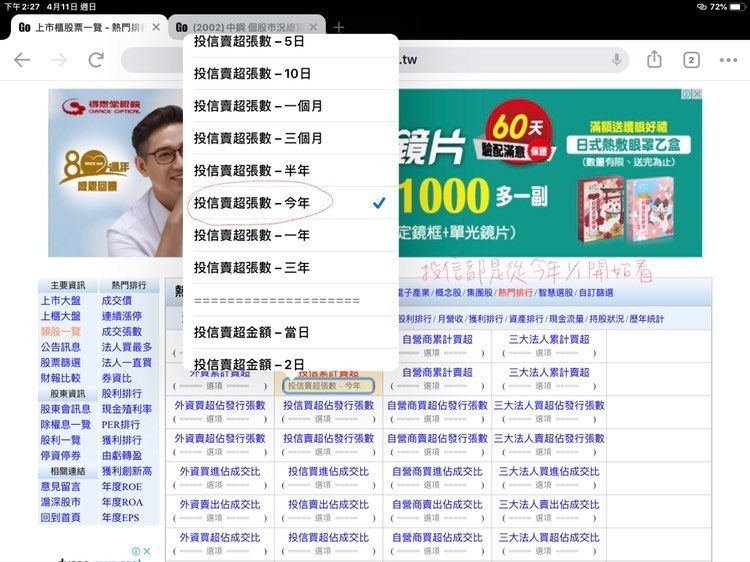Open the tab switcher showing 2 tabs
750x562 pixels.
point(691,60)
